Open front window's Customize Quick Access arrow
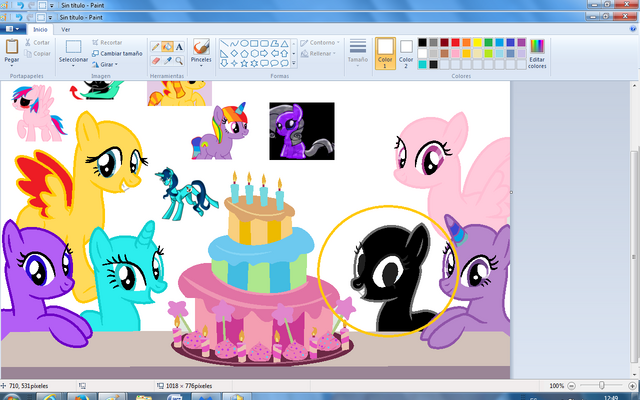This screenshot has height=400, width=640. click(x=50, y=18)
